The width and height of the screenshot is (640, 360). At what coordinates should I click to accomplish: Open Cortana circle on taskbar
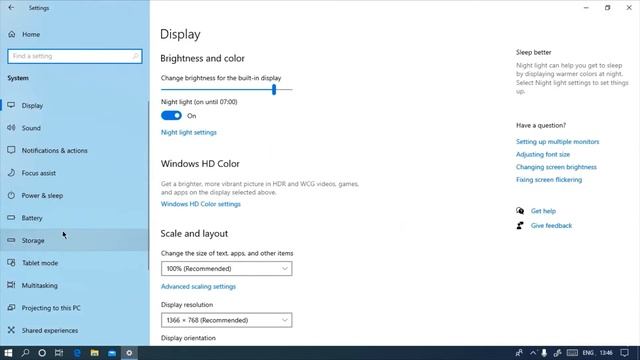pyautogui.click(x=42, y=353)
